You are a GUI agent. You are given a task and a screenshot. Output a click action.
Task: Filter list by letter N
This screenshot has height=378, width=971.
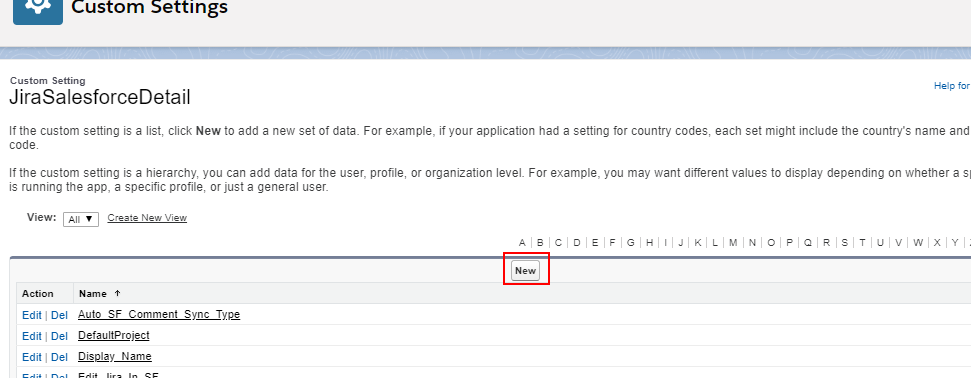(x=752, y=242)
